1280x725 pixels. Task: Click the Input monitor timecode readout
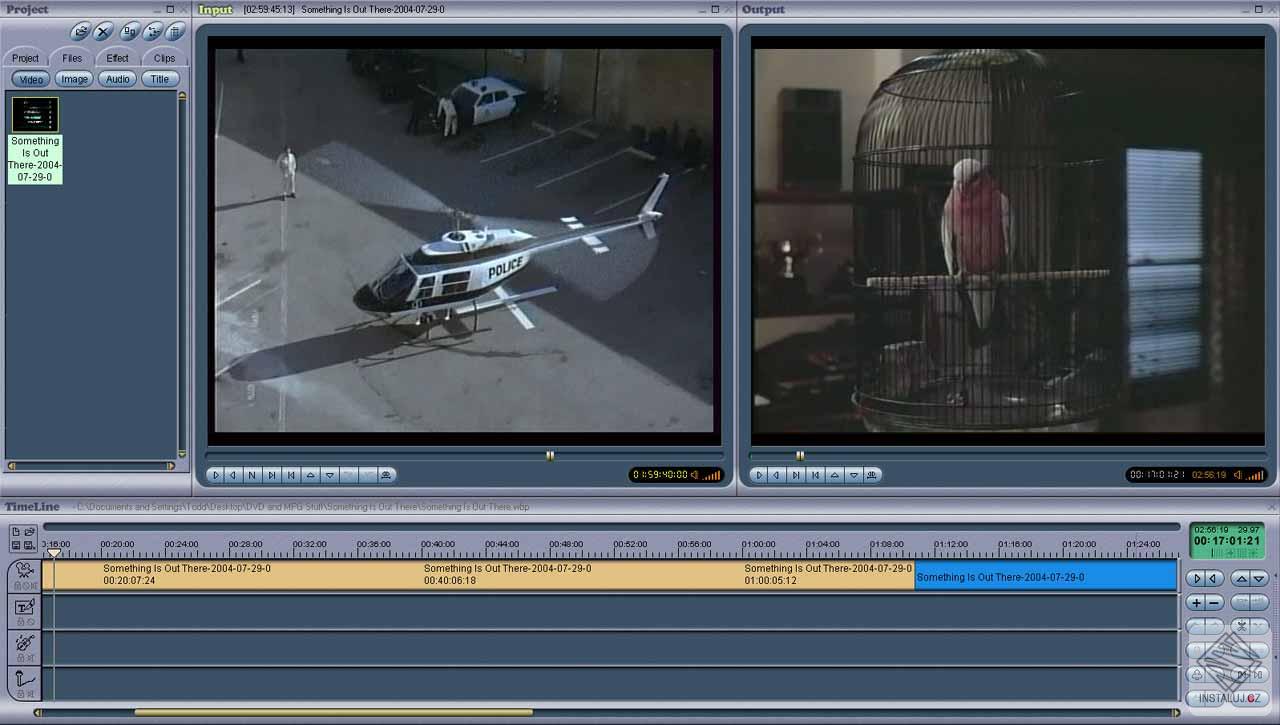pos(660,475)
